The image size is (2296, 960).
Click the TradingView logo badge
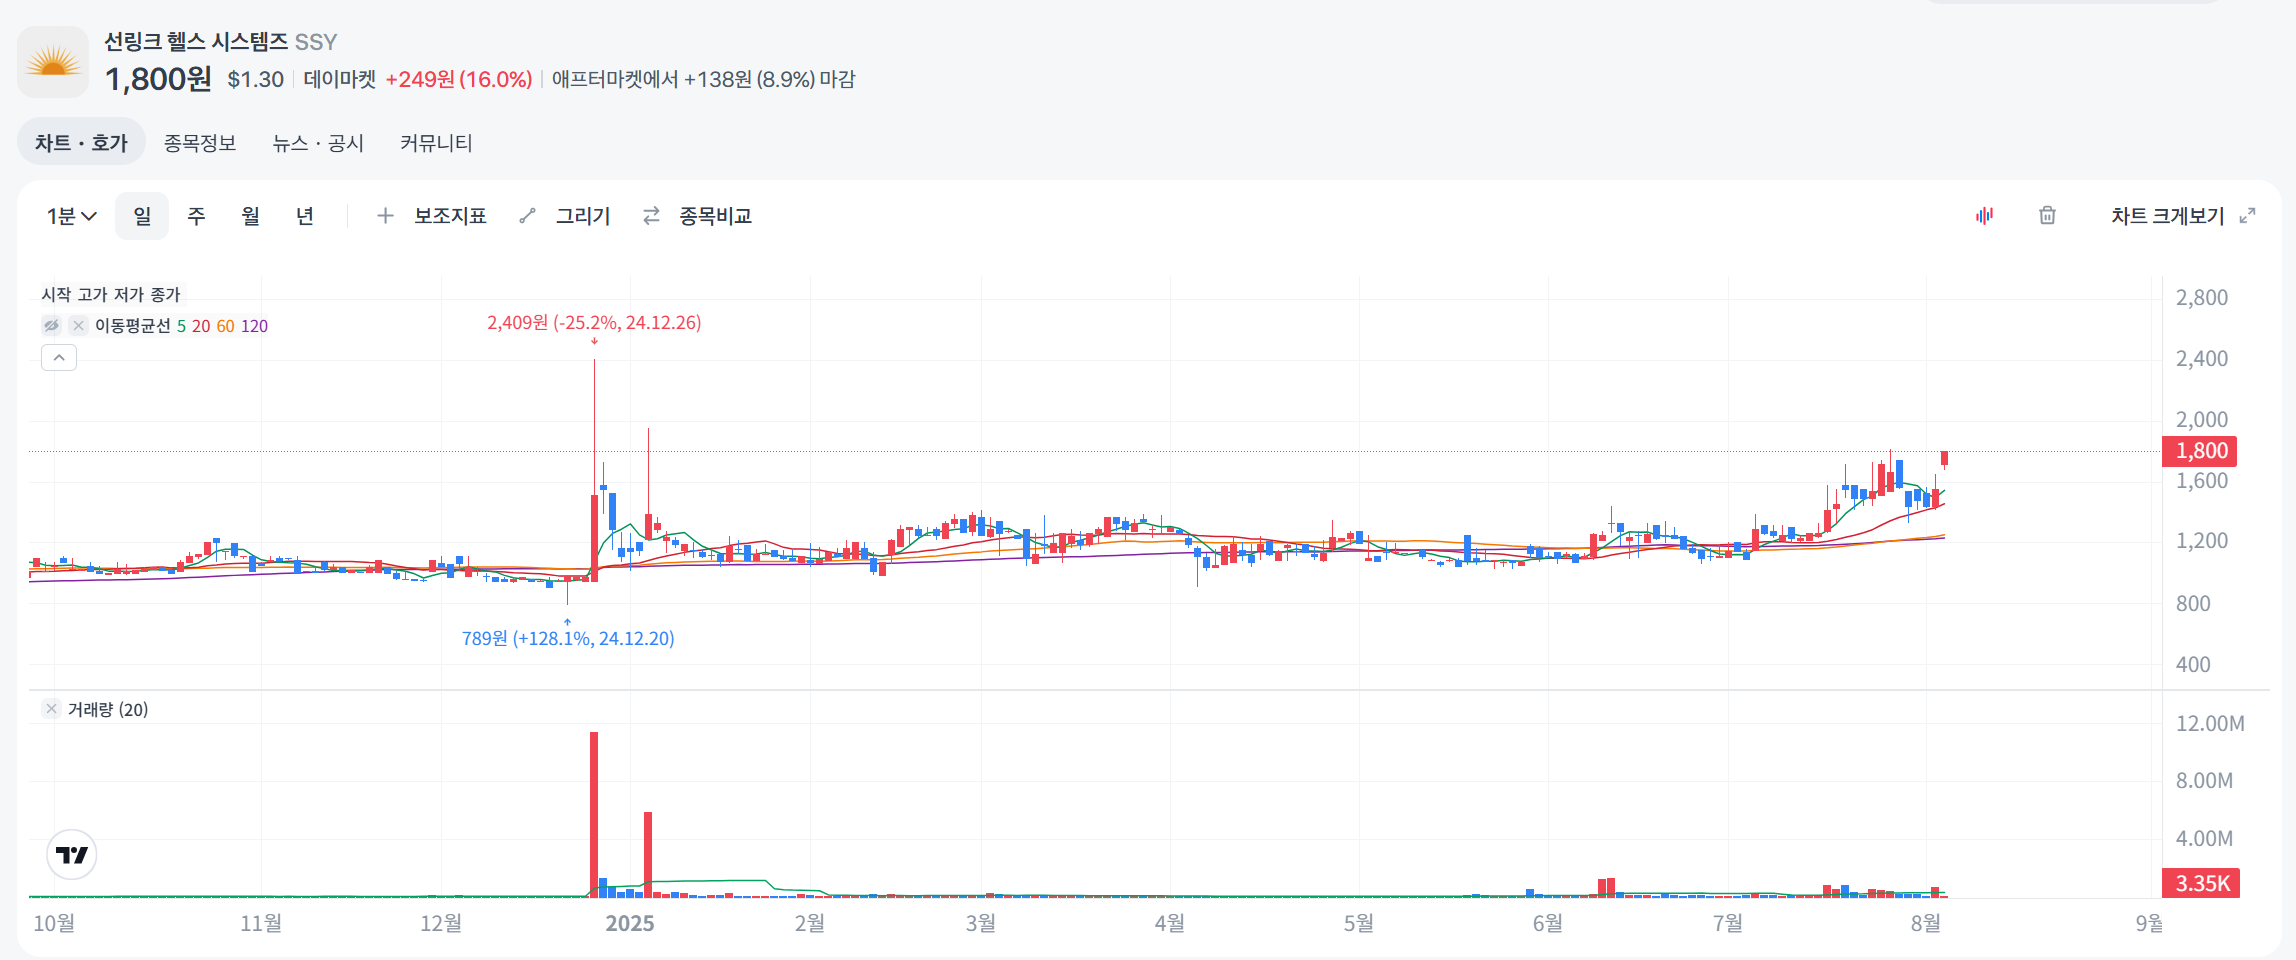(72, 855)
